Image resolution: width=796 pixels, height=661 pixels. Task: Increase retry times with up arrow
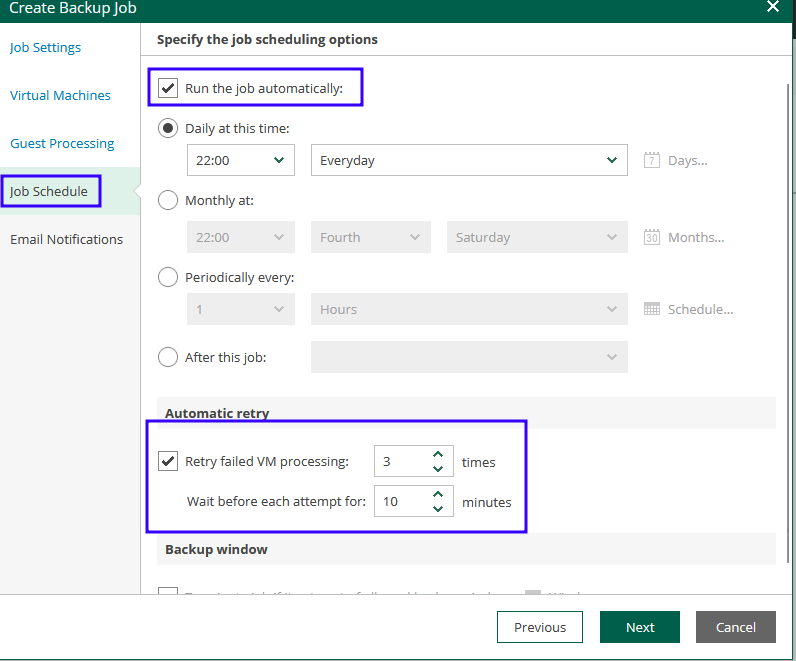438,454
